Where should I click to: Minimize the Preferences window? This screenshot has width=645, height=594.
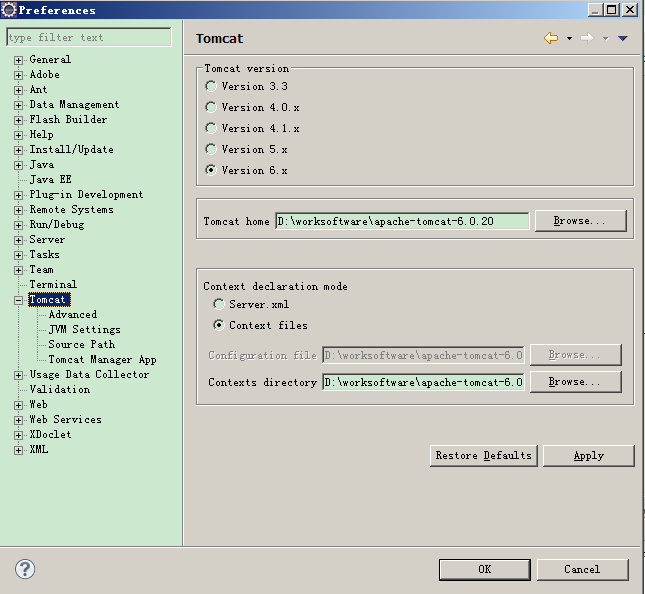click(595, 9)
